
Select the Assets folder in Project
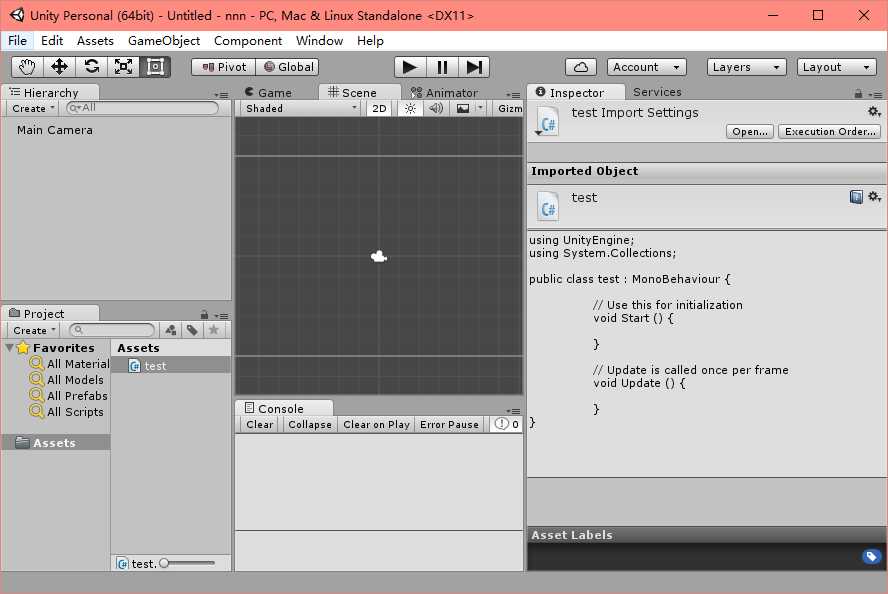click(x=56, y=443)
